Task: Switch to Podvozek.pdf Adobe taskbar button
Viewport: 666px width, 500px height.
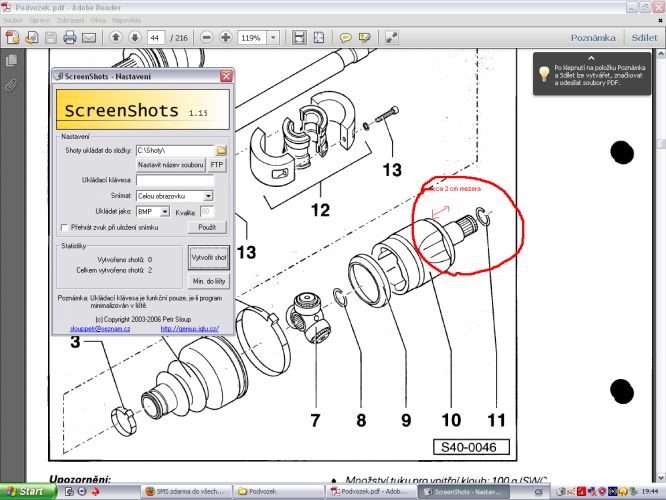Action: pyautogui.click(x=371, y=492)
